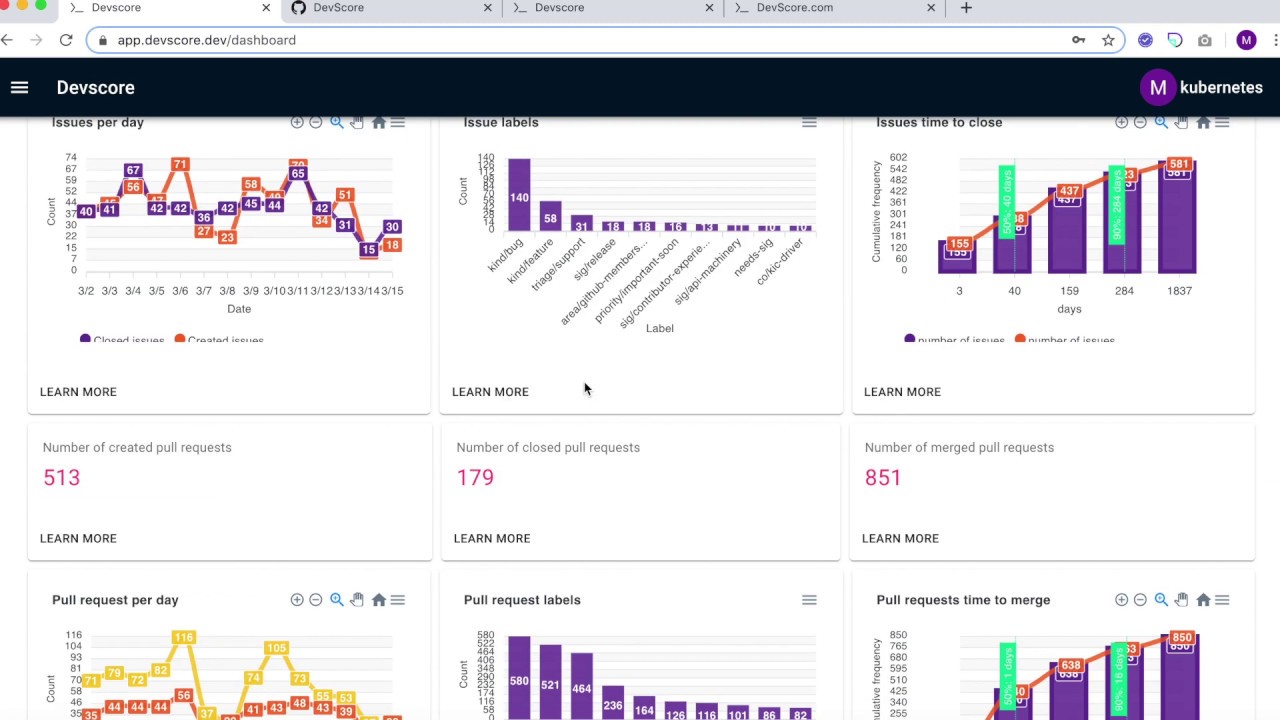1280x720 pixels.
Task: Select zoom tool in Pull request per day
Action: pos(337,600)
